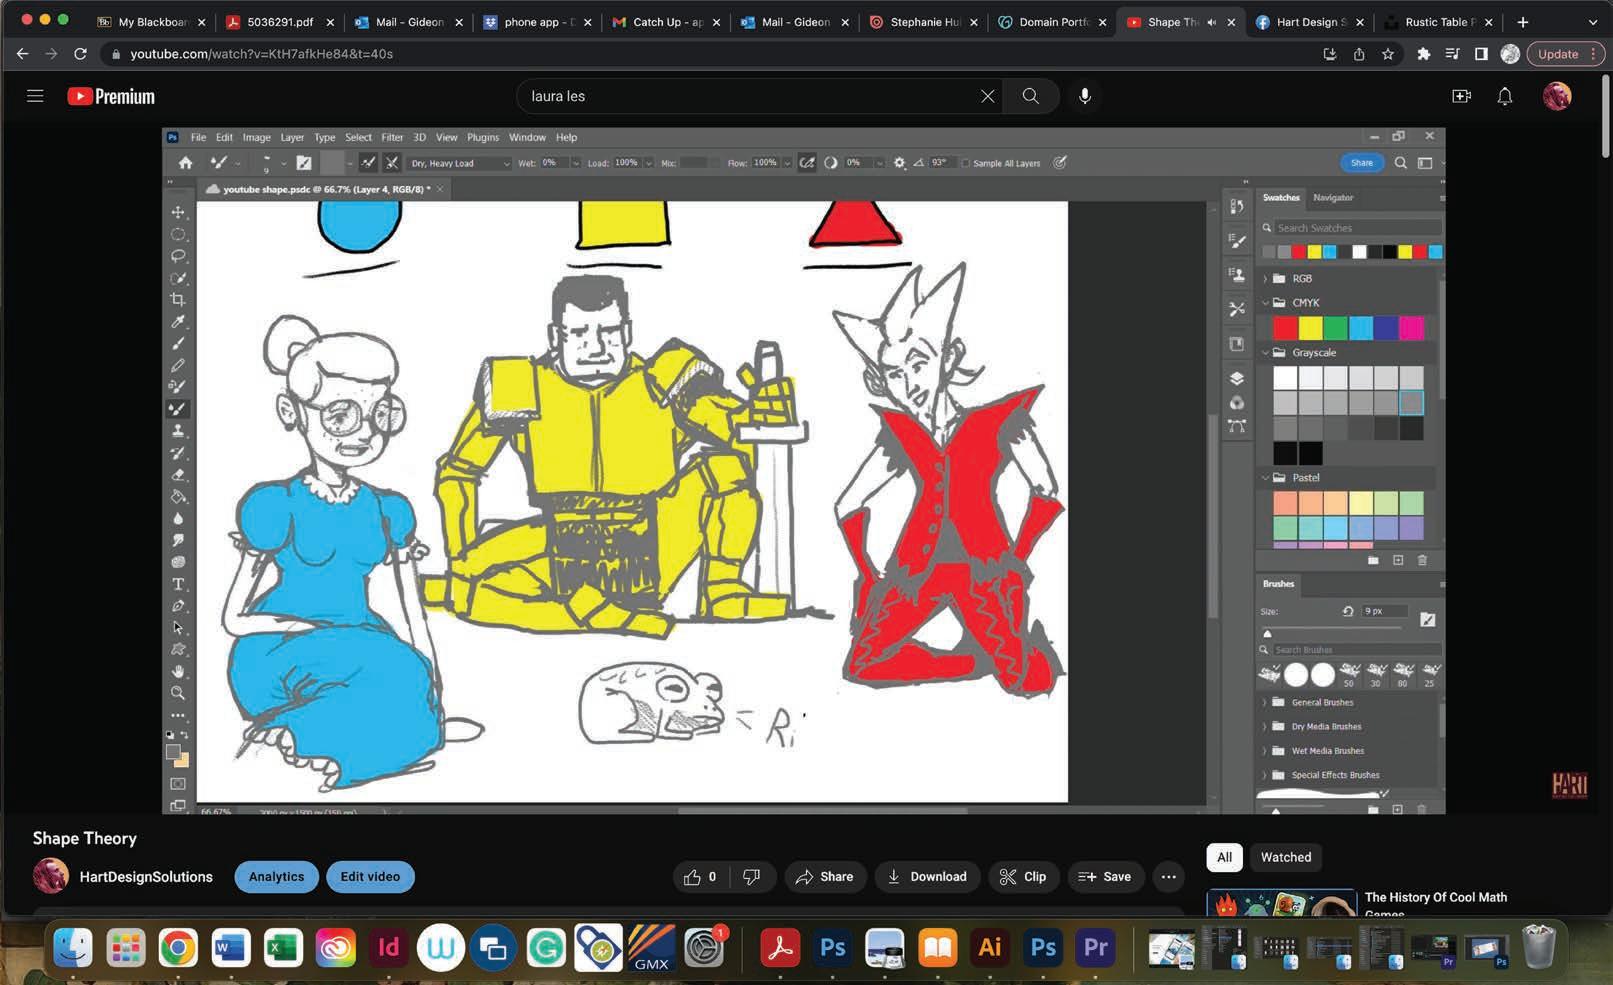Expand the Wet Media Brushes folder
Screen dimensions: 1613x985
(1265, 751)
